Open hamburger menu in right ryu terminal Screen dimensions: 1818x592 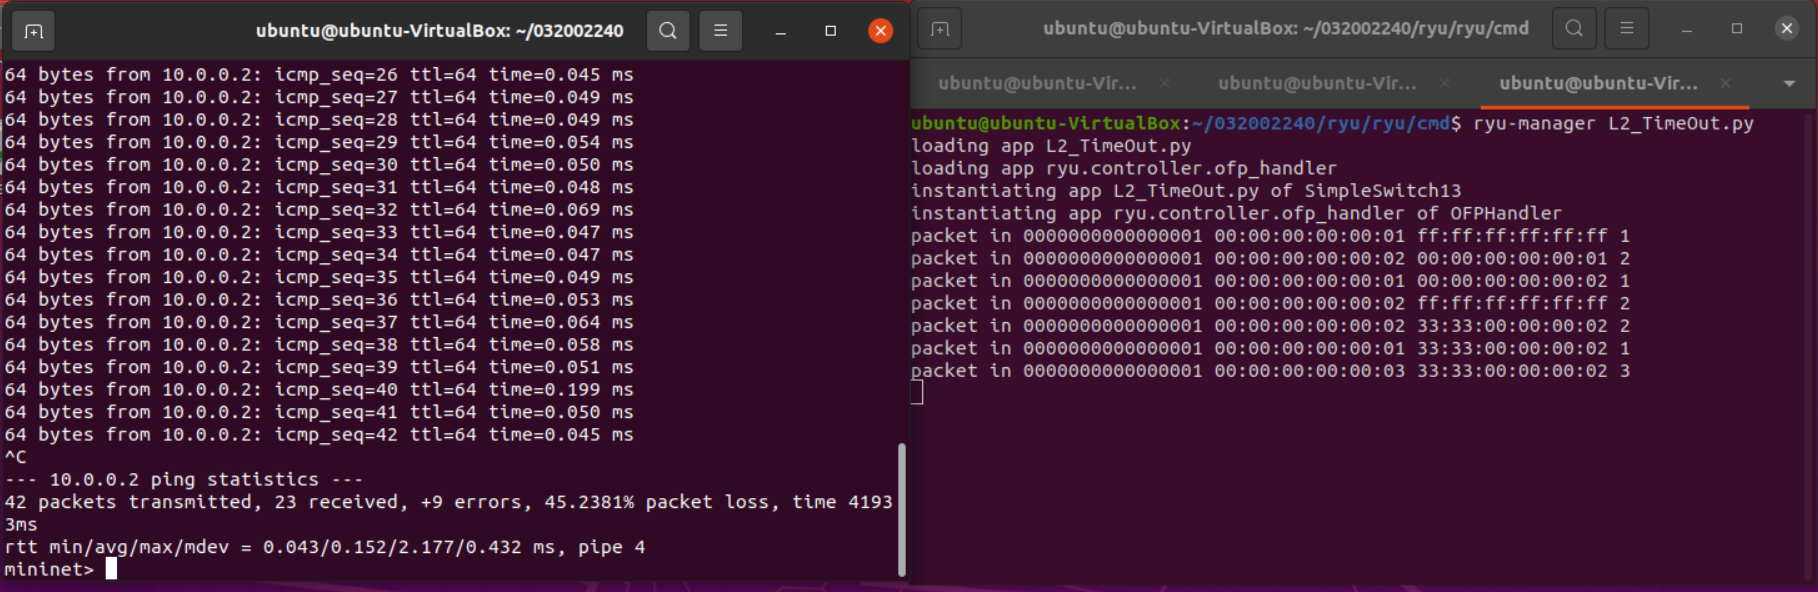[x=1627, y=29]
